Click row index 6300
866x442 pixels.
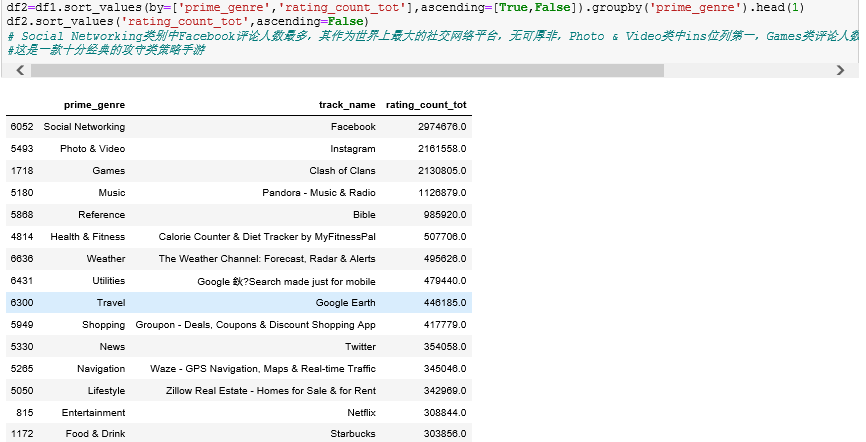pos(22,303)
